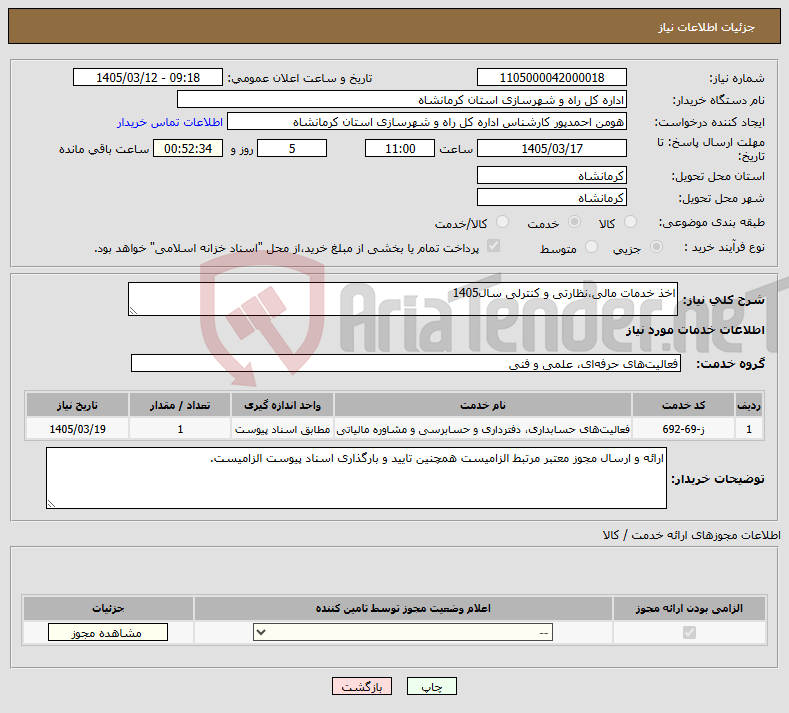Click the جزئیات column header
The width and height of the screenshot is (789, 713).
point(108,608)
